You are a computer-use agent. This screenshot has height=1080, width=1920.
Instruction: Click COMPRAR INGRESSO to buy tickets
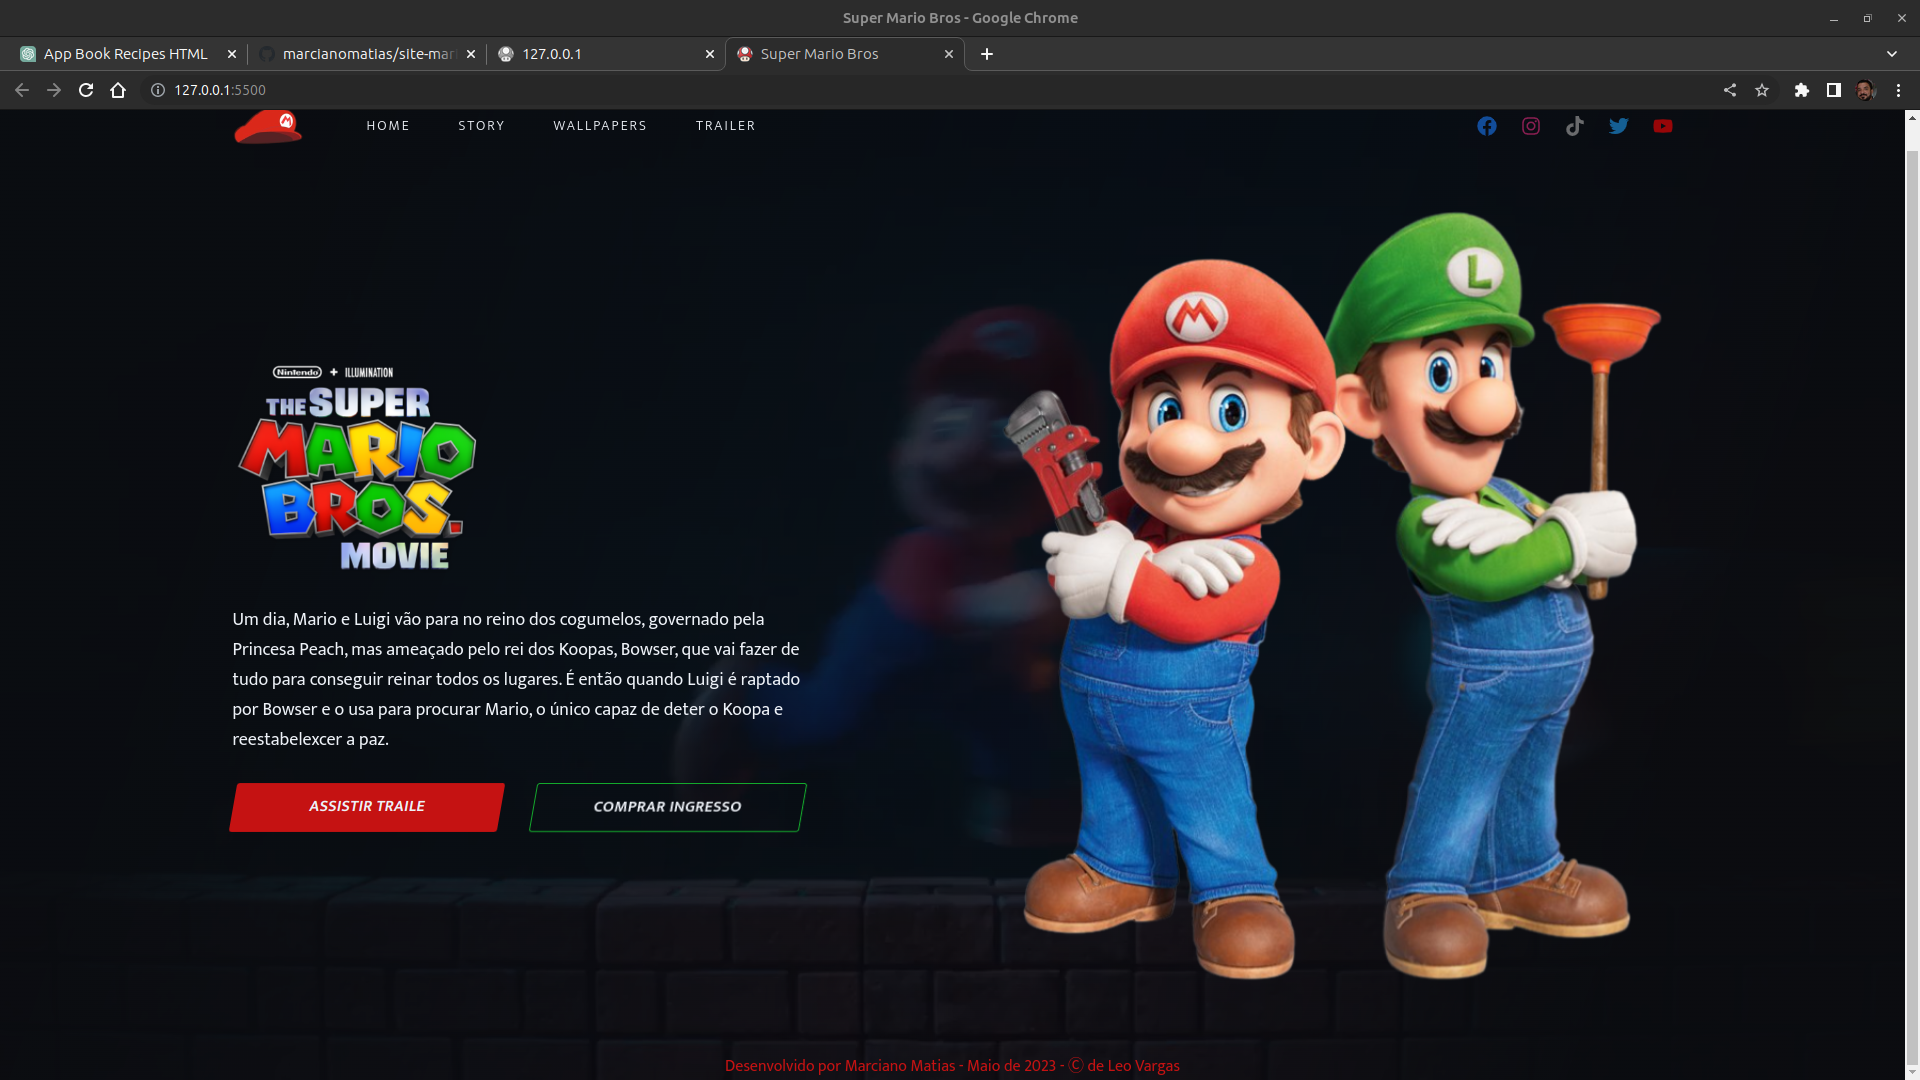click(x=666, y=806)
